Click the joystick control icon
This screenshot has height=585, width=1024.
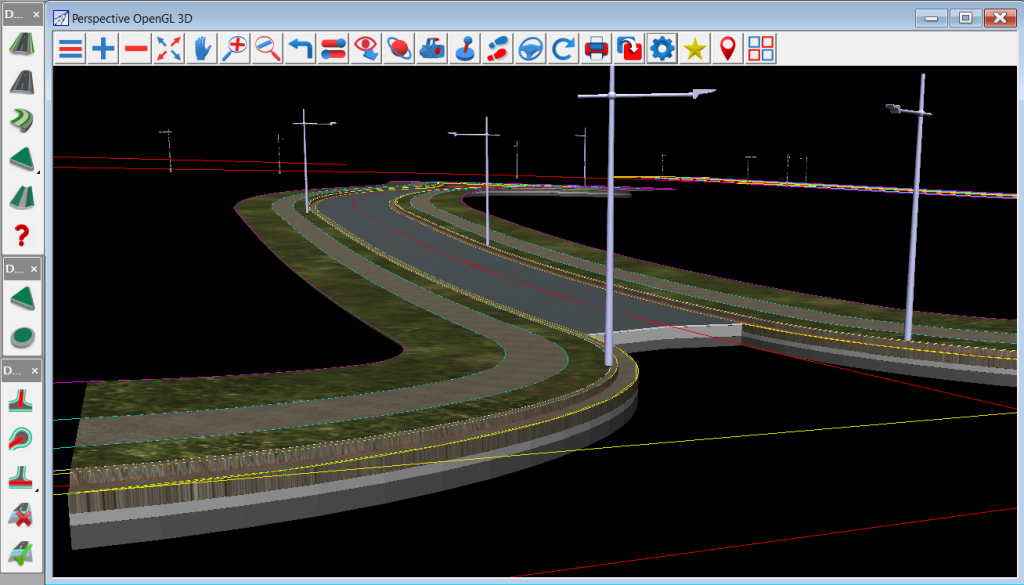pyautogui.click(x=465, y=49)
